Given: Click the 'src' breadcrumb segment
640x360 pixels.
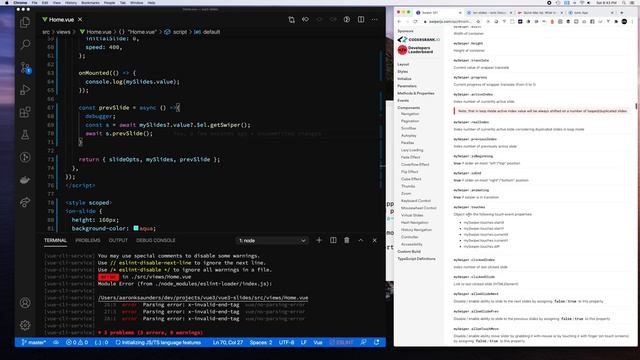Looking at the screenshot, I should click(x=46, y=32).
